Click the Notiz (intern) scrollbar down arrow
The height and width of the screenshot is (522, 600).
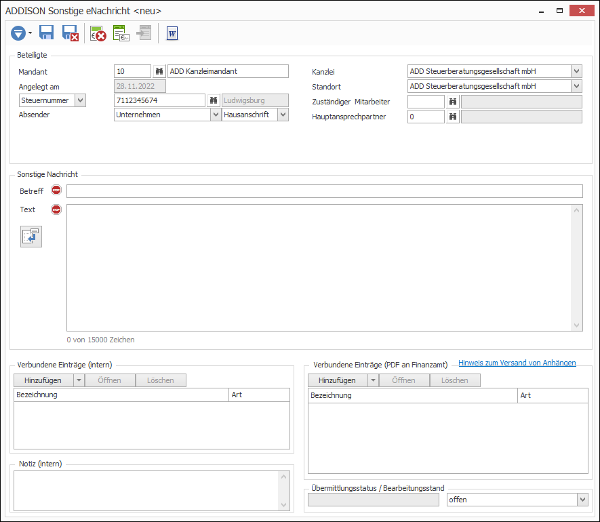284,505
